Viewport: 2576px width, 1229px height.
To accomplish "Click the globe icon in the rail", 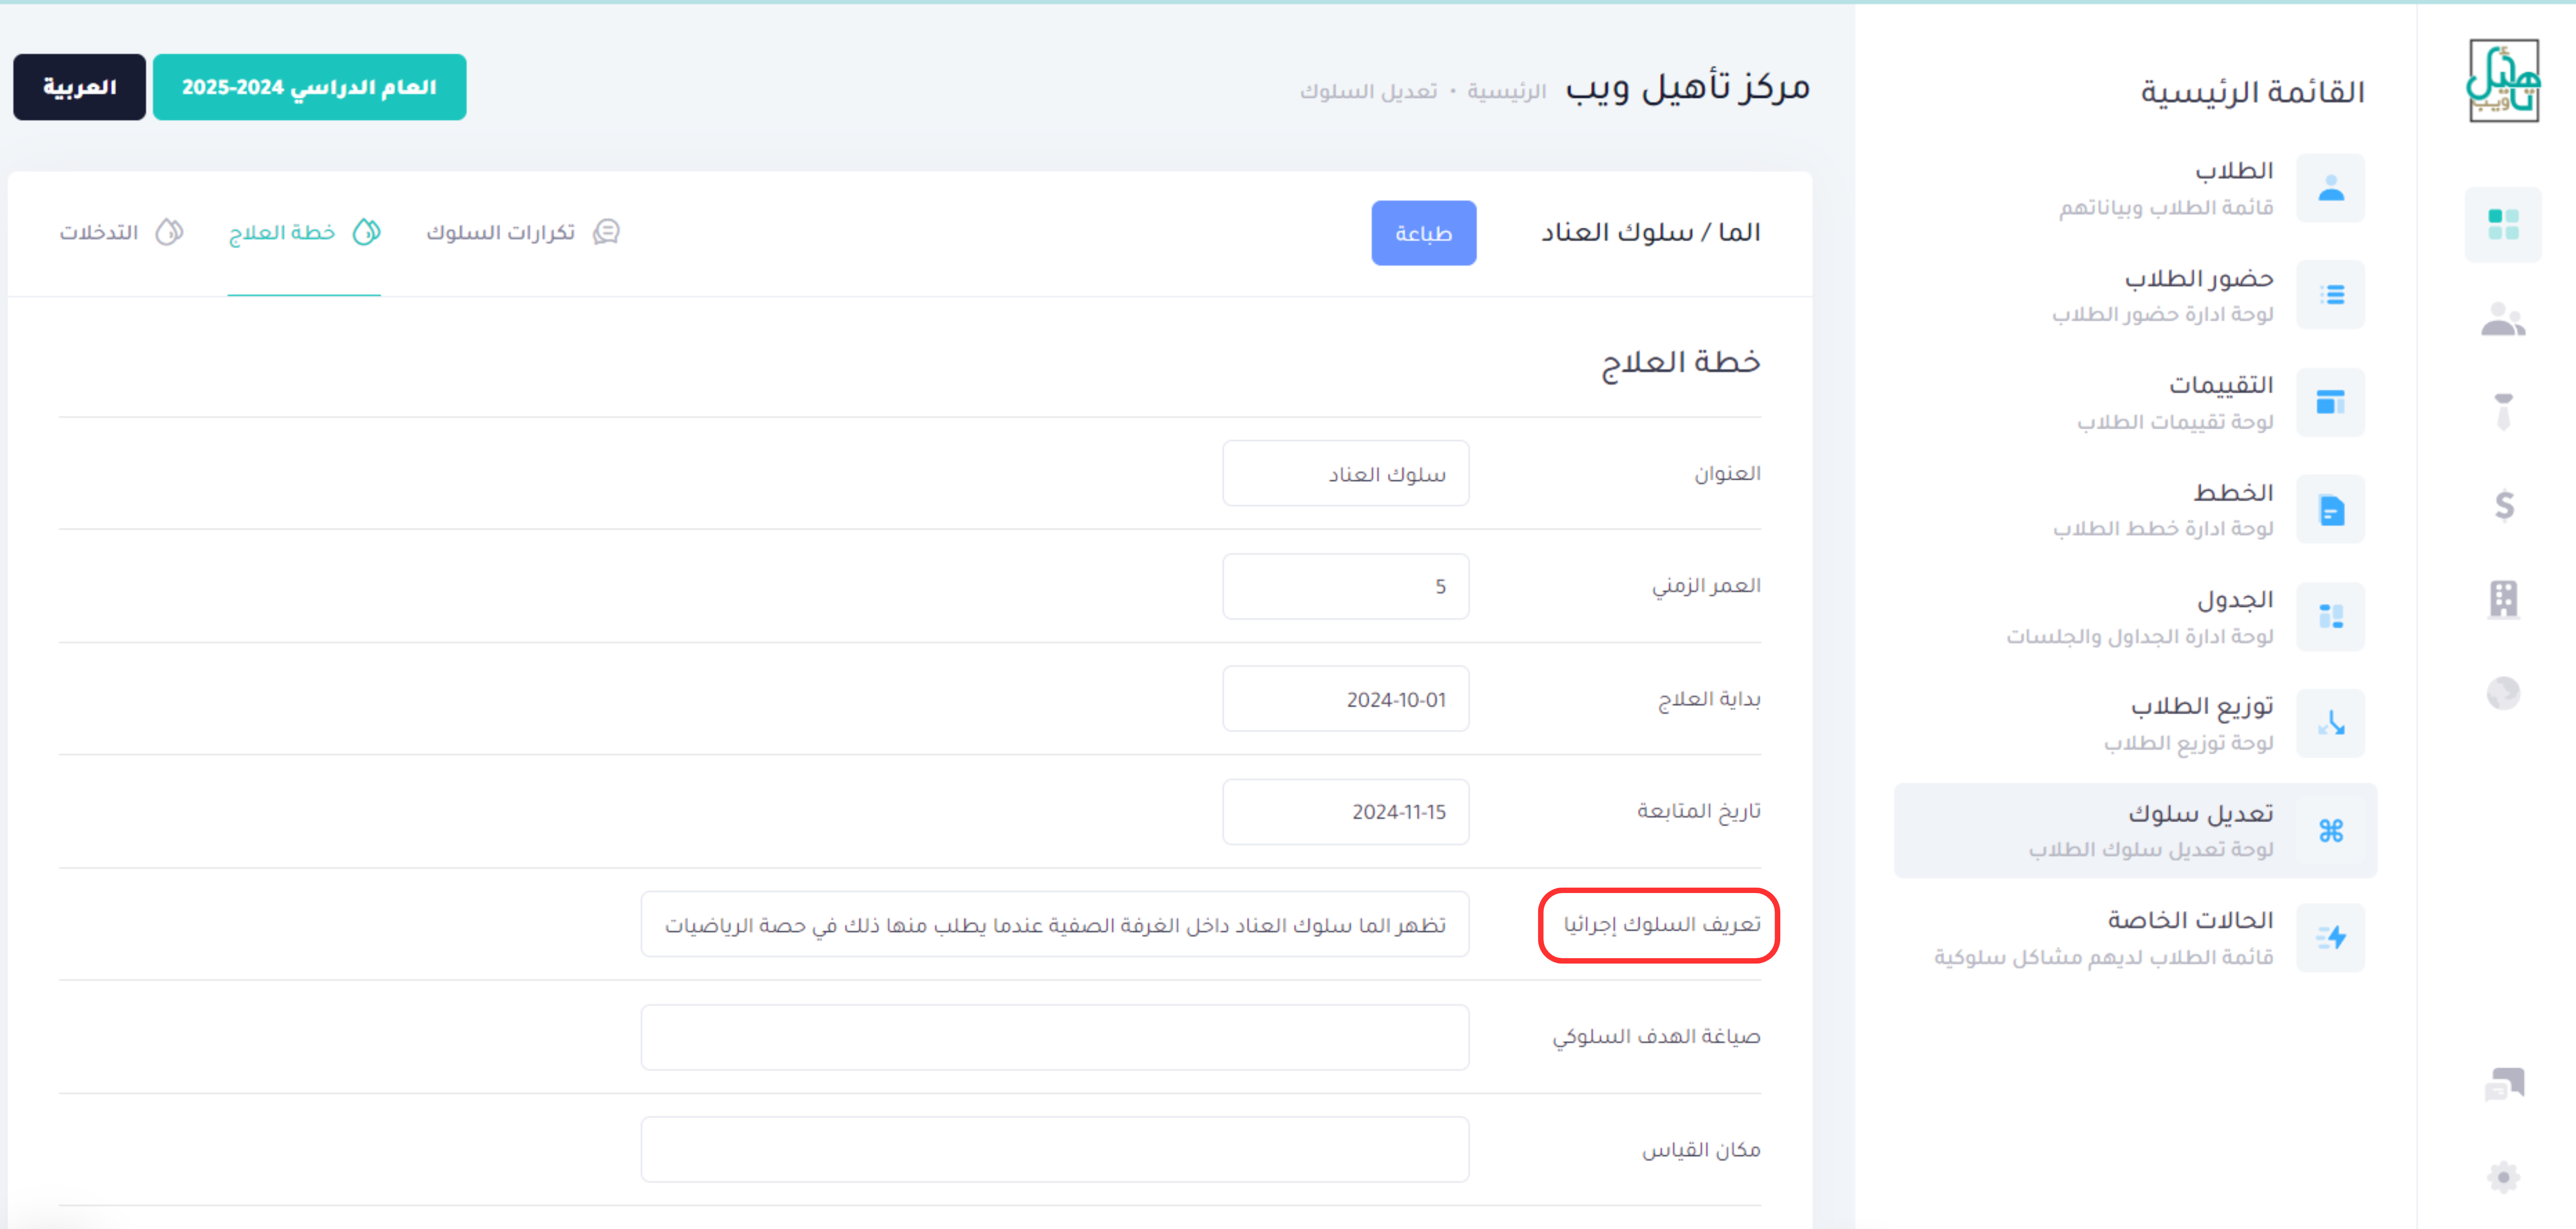I will 2503,693.
